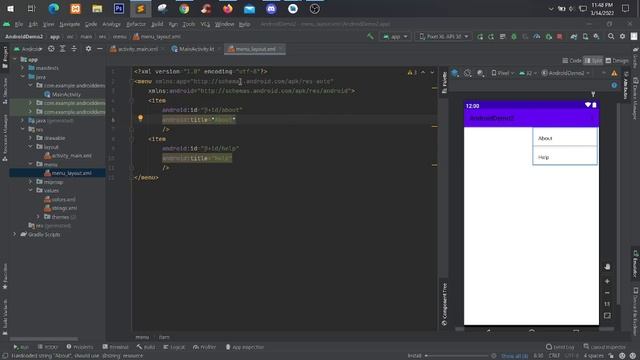The height and width of the screenshot is (360, 640).
Task: Open the Terminal tool window
Action: (116, 347)
